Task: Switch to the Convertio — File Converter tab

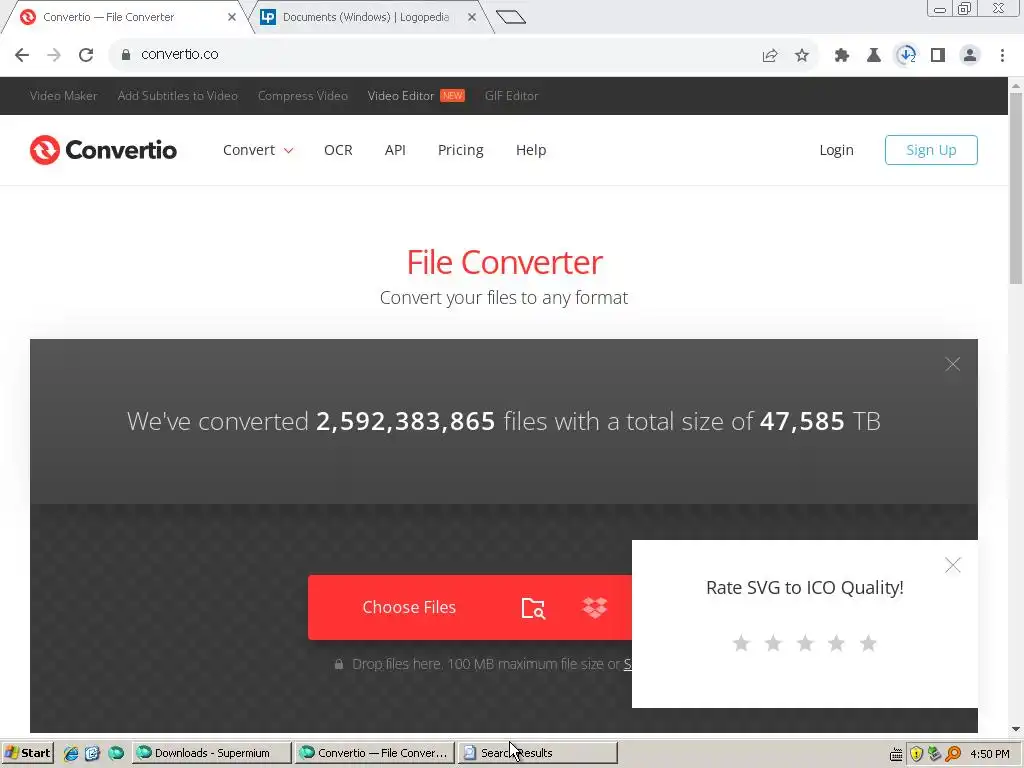Action: (x=124, y=17)
